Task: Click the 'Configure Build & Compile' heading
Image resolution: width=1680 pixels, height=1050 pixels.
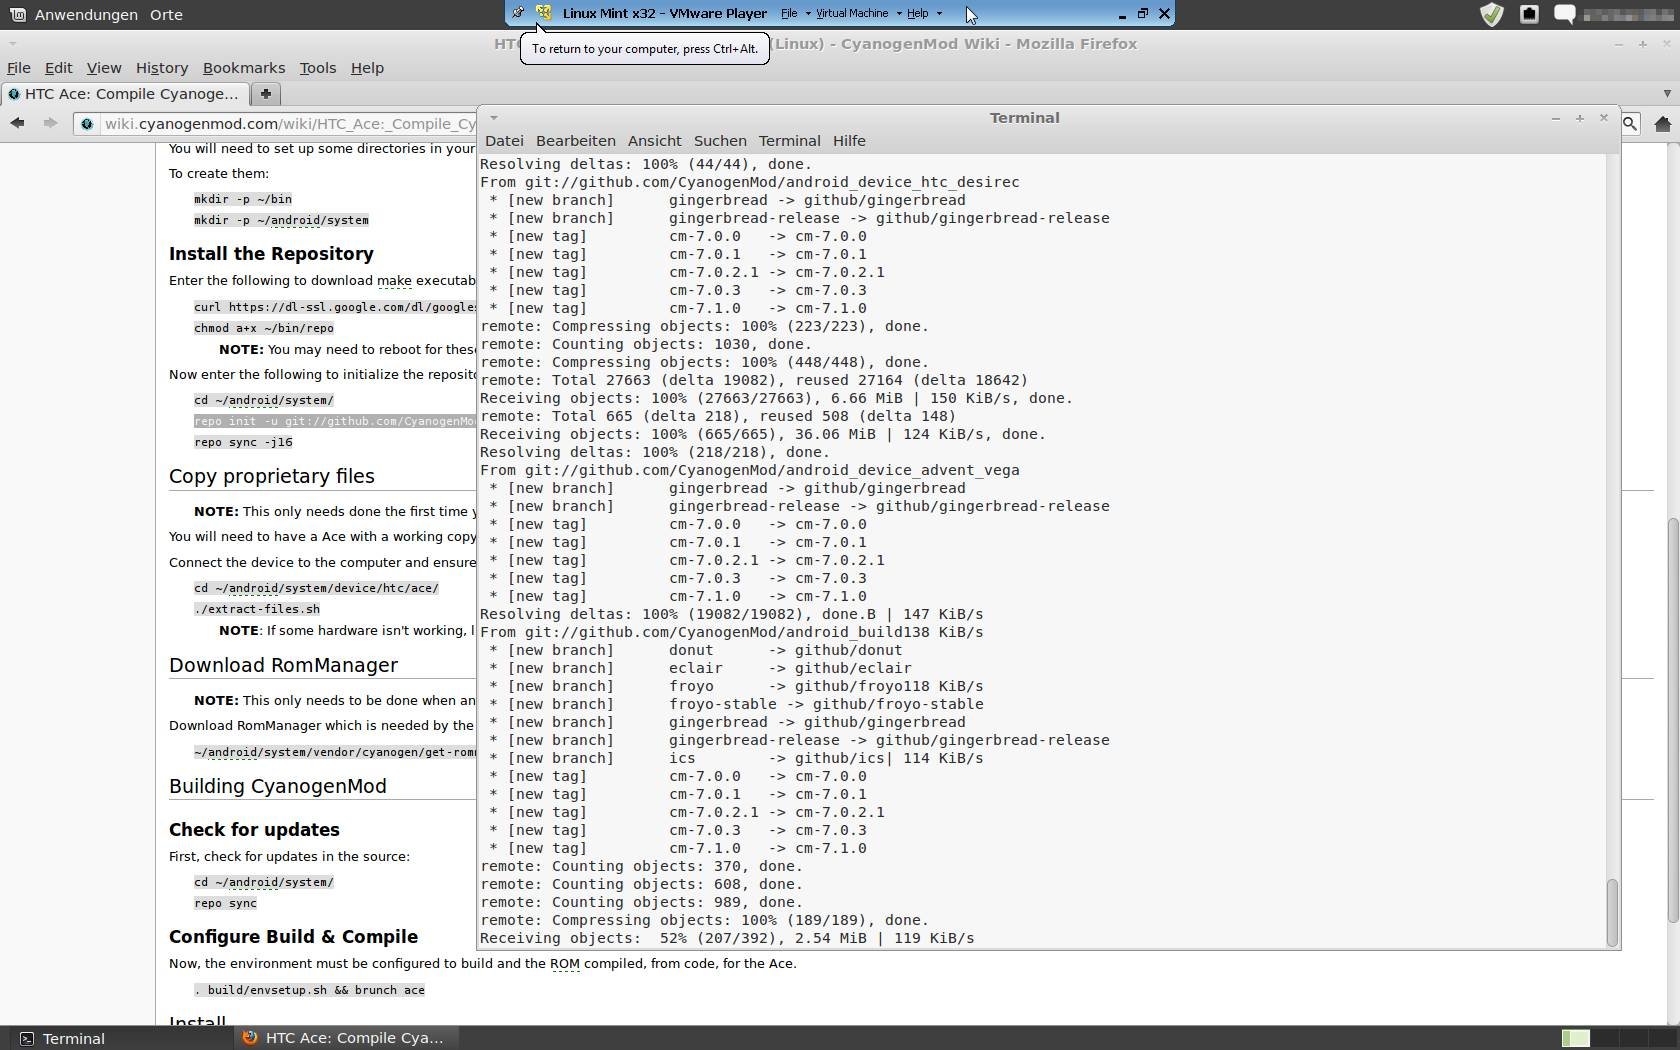Action: 293,937
